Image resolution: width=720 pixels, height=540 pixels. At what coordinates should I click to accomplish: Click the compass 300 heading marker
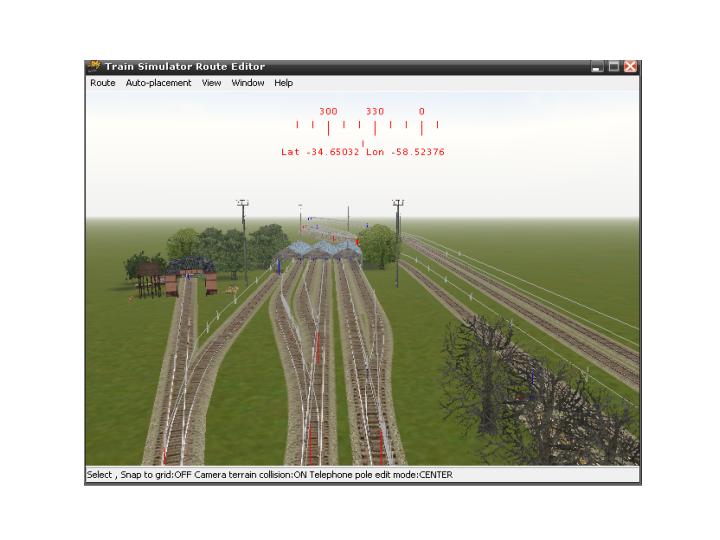coord(328,112)
